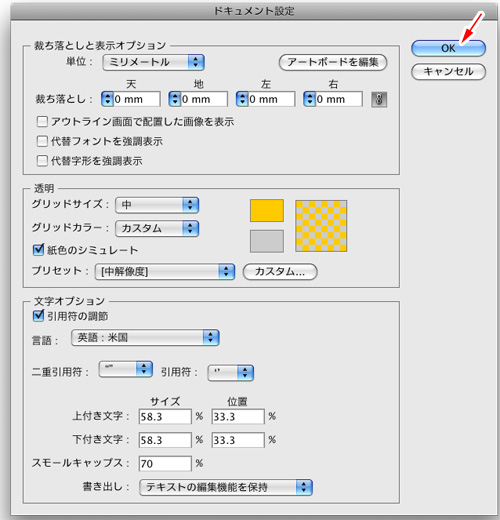Click the OK button
This screenshot has width=500, height=520.
(x=448, y=48)
